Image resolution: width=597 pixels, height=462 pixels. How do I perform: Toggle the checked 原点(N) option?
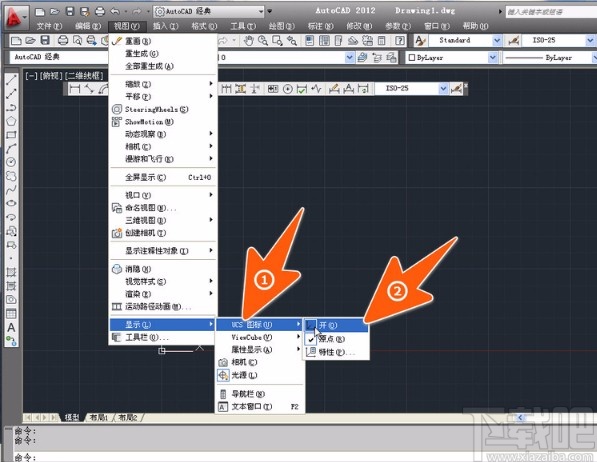[336, 339]
